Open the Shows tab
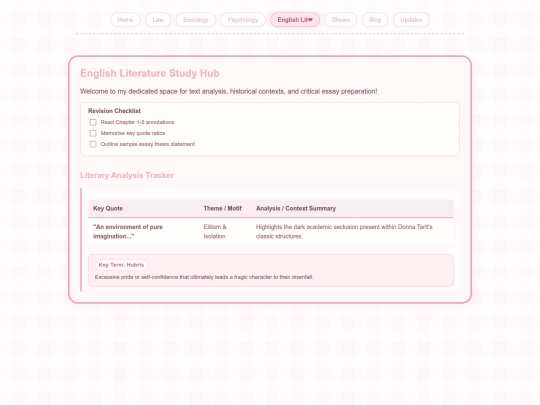This screenshot has height=405, width=540. pyautogui.click(x=341, y=20)
